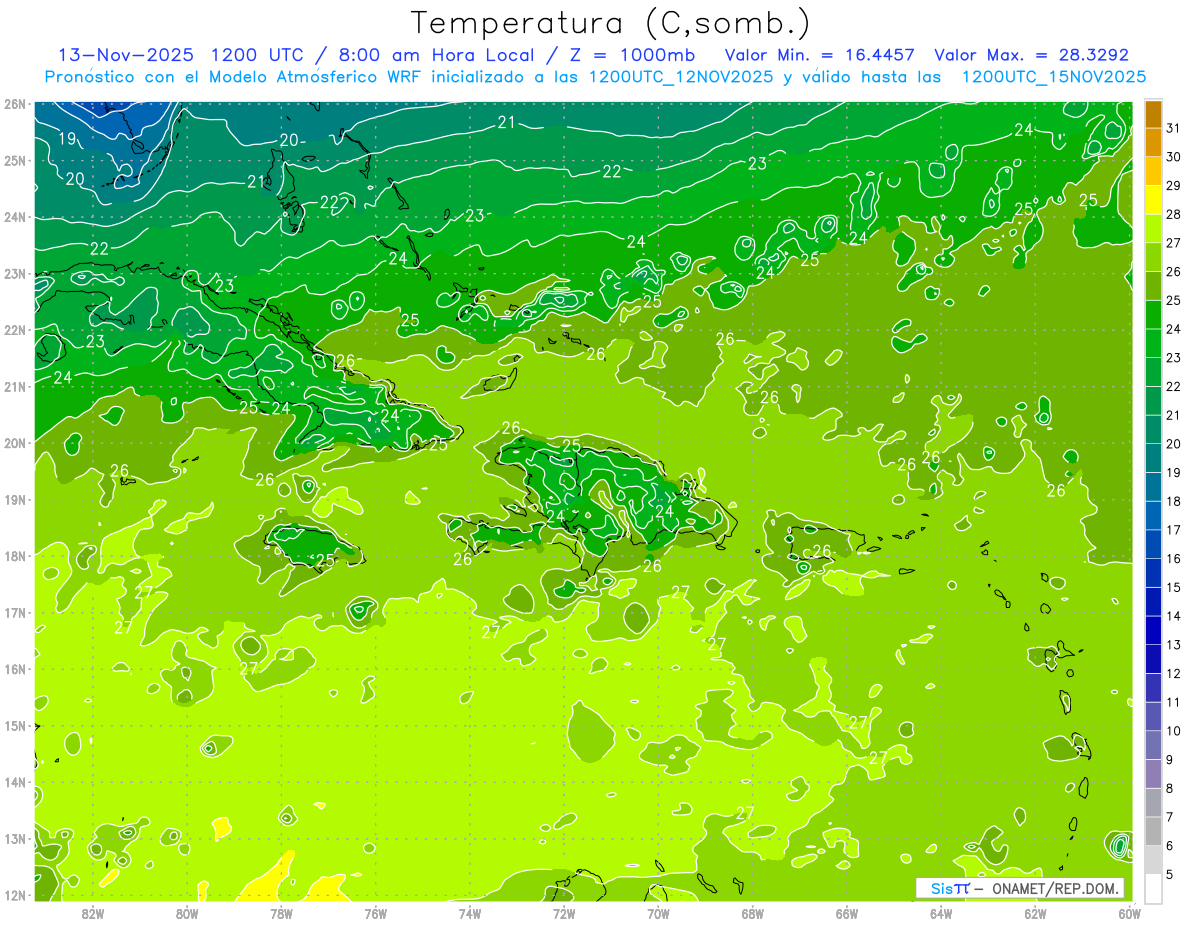This screenshot has height=927, width=1200.
Task: Click the '5' label on the color scale
Action: tap(1170, 875)
